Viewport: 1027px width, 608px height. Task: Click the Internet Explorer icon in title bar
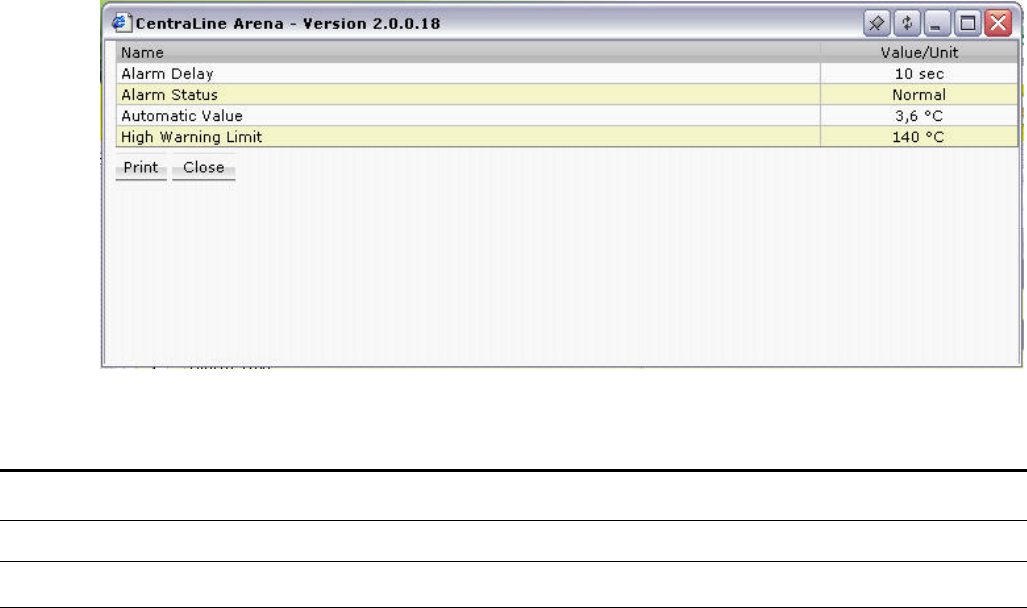(121, 23)
